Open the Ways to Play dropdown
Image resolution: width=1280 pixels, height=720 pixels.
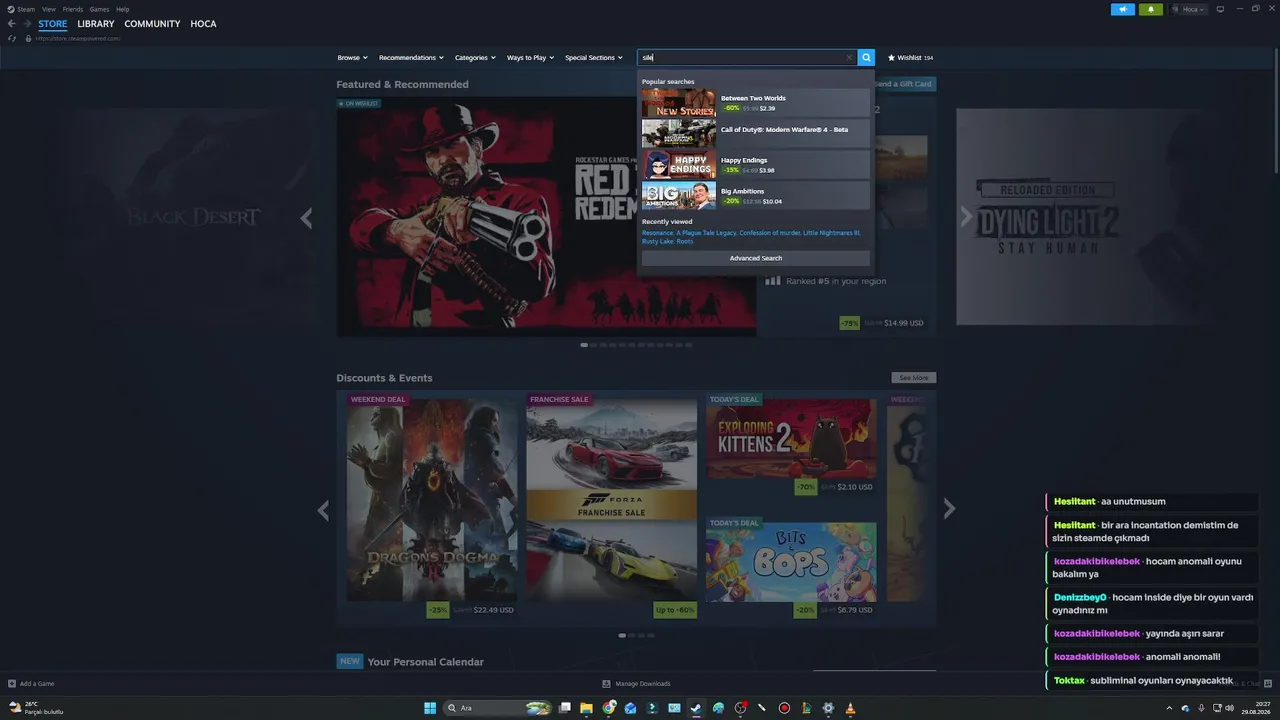(x=530, y=58)
